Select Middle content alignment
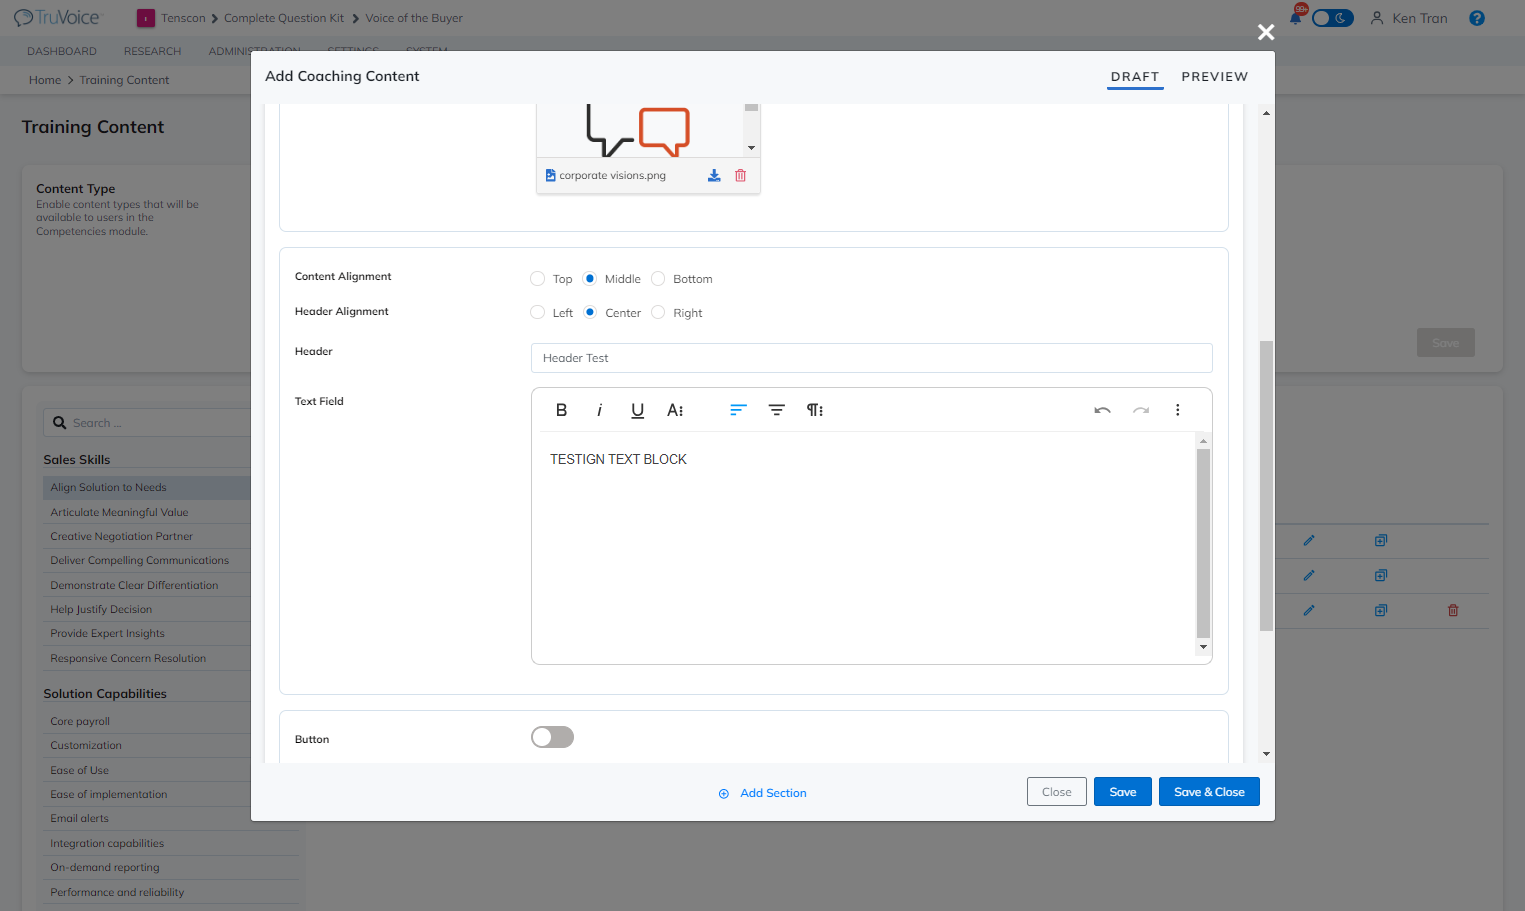Viewport: 1525px width, 911px height. tap(590, 279)
